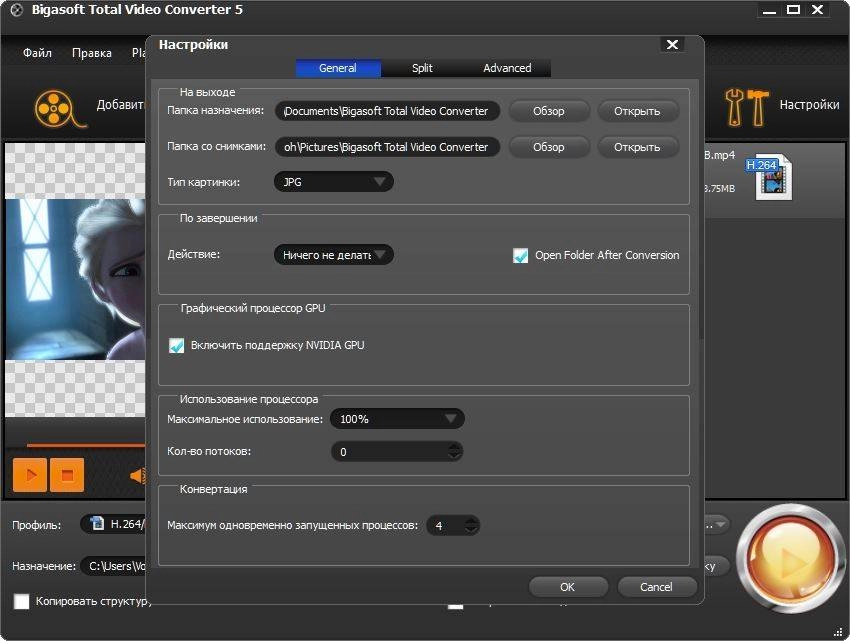Image resolution: width=850 pixels, height=641 pixels.
Task: Click the Добавить toolbar label
Action: pos(120,105)
